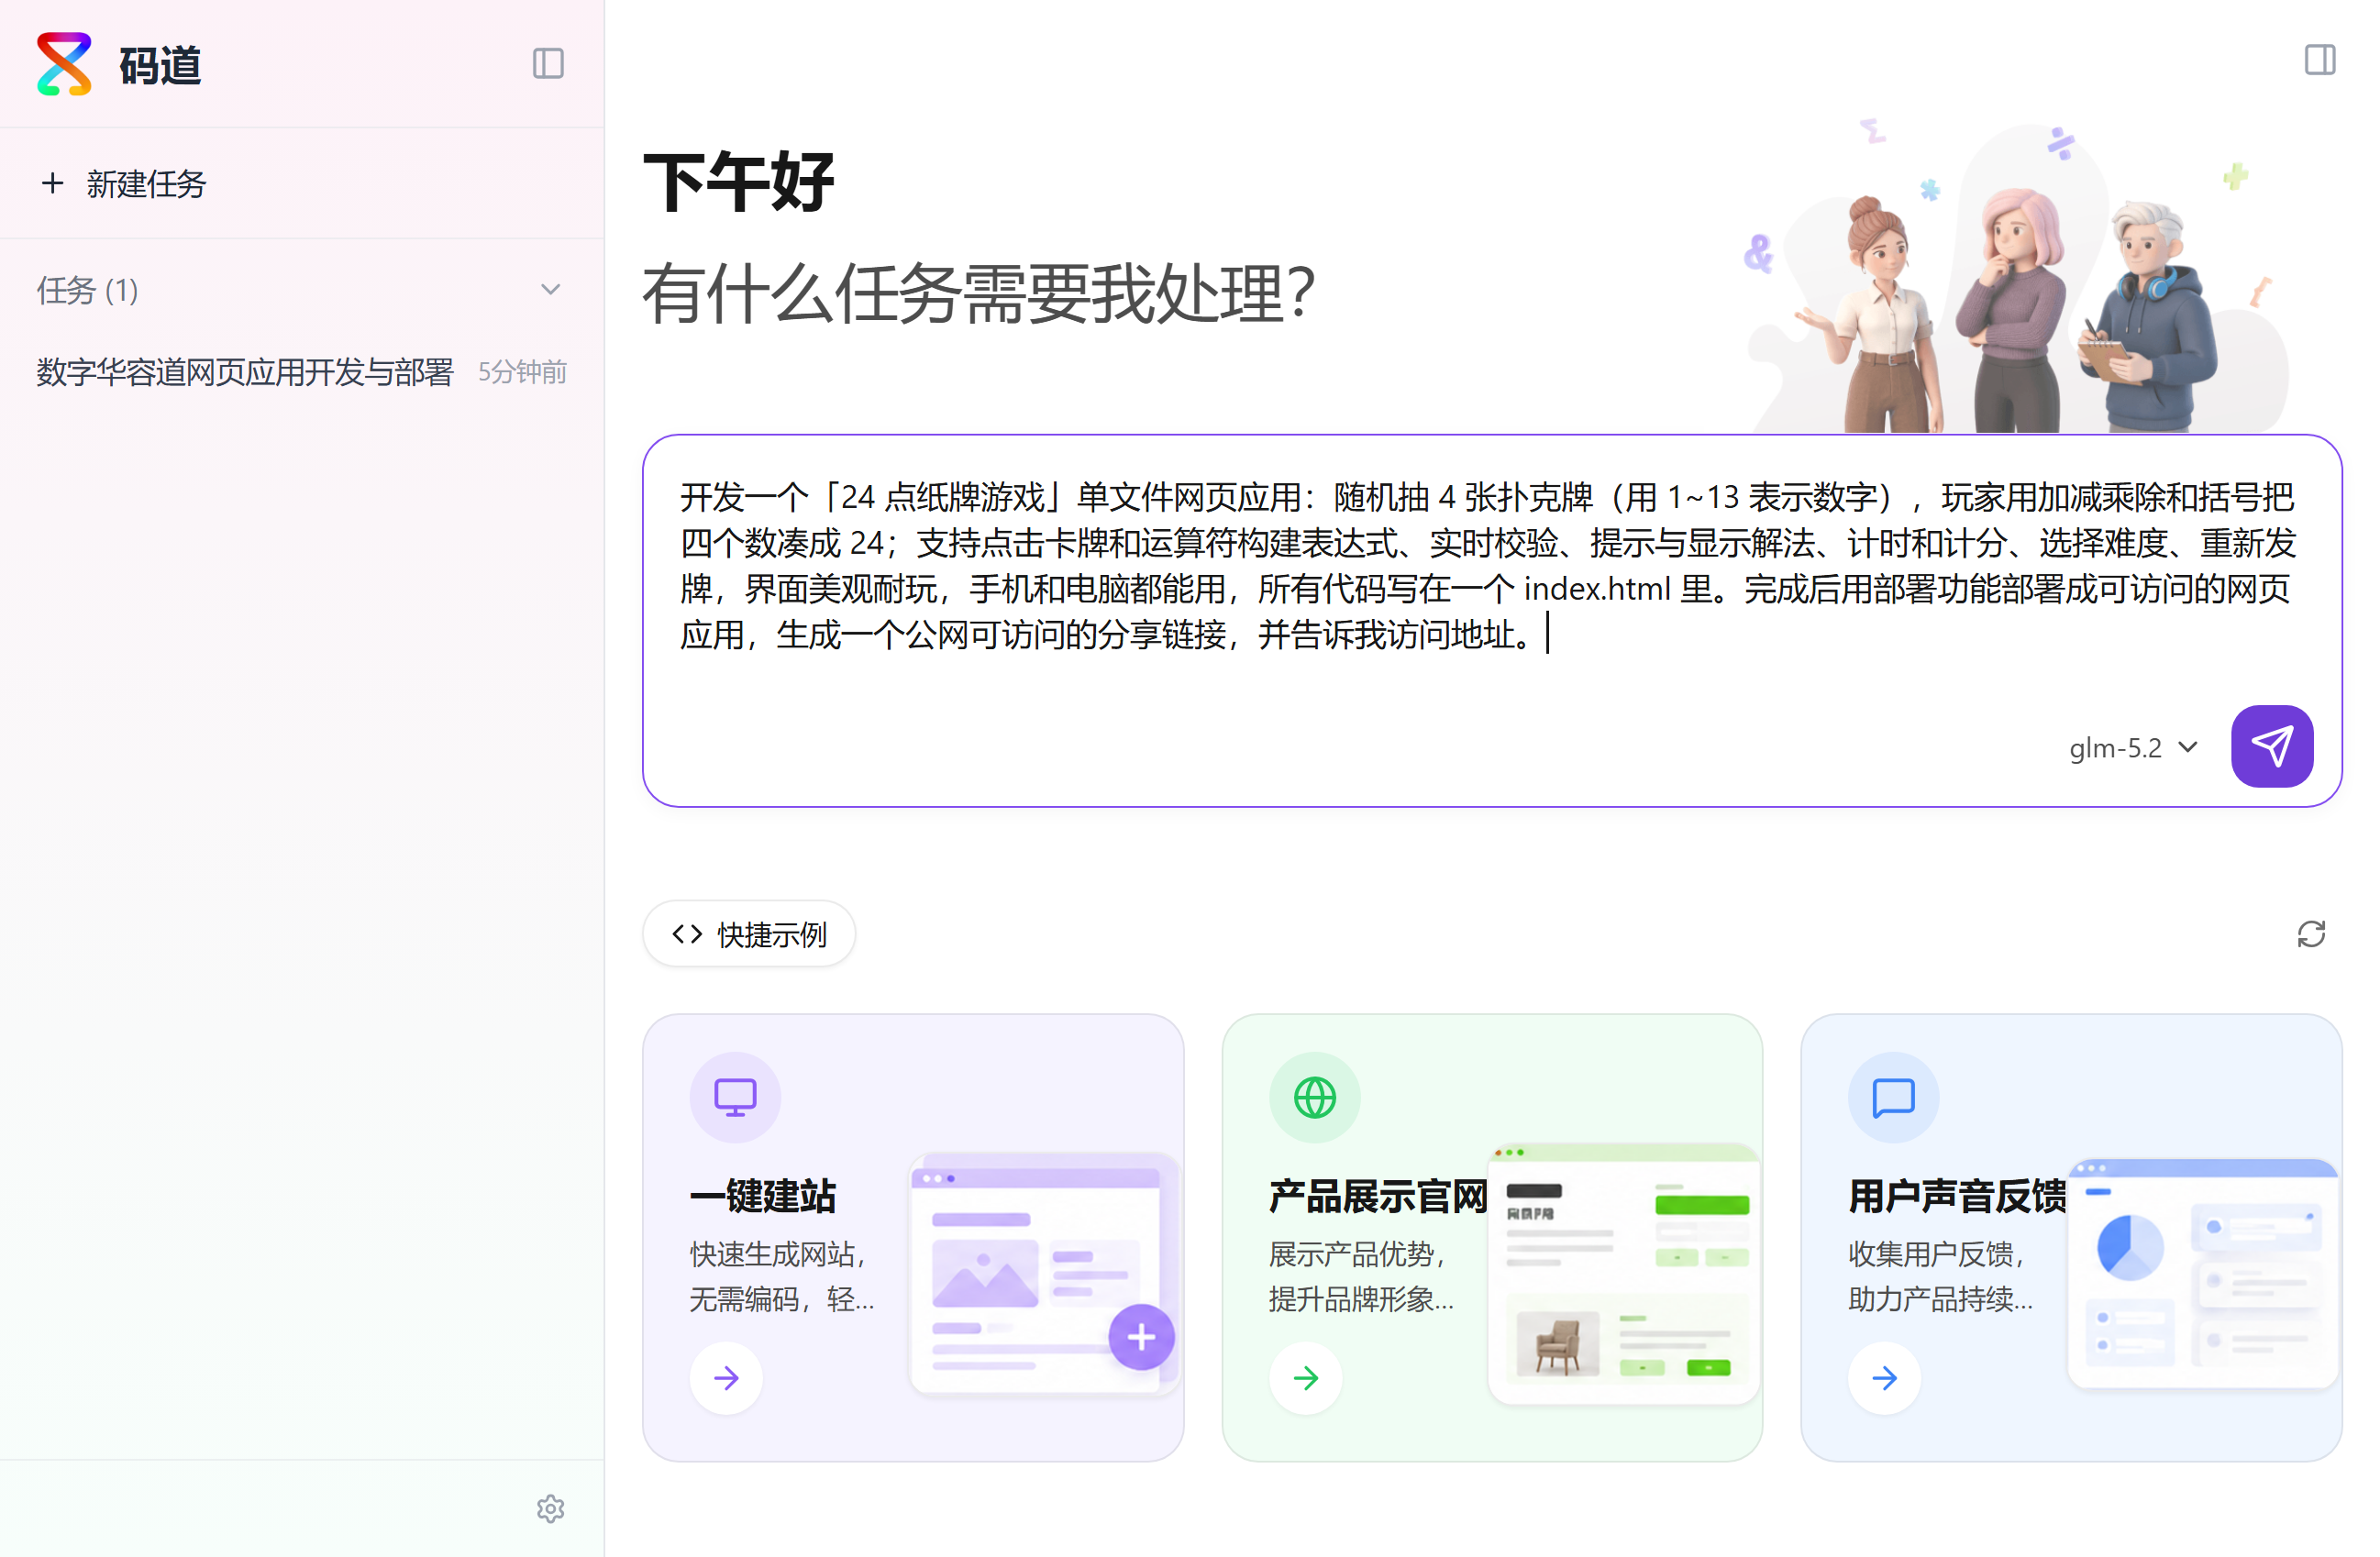Click the 码道 colorful logo icon
This screenshot has height=1557, width=2380.
point(64,64)
